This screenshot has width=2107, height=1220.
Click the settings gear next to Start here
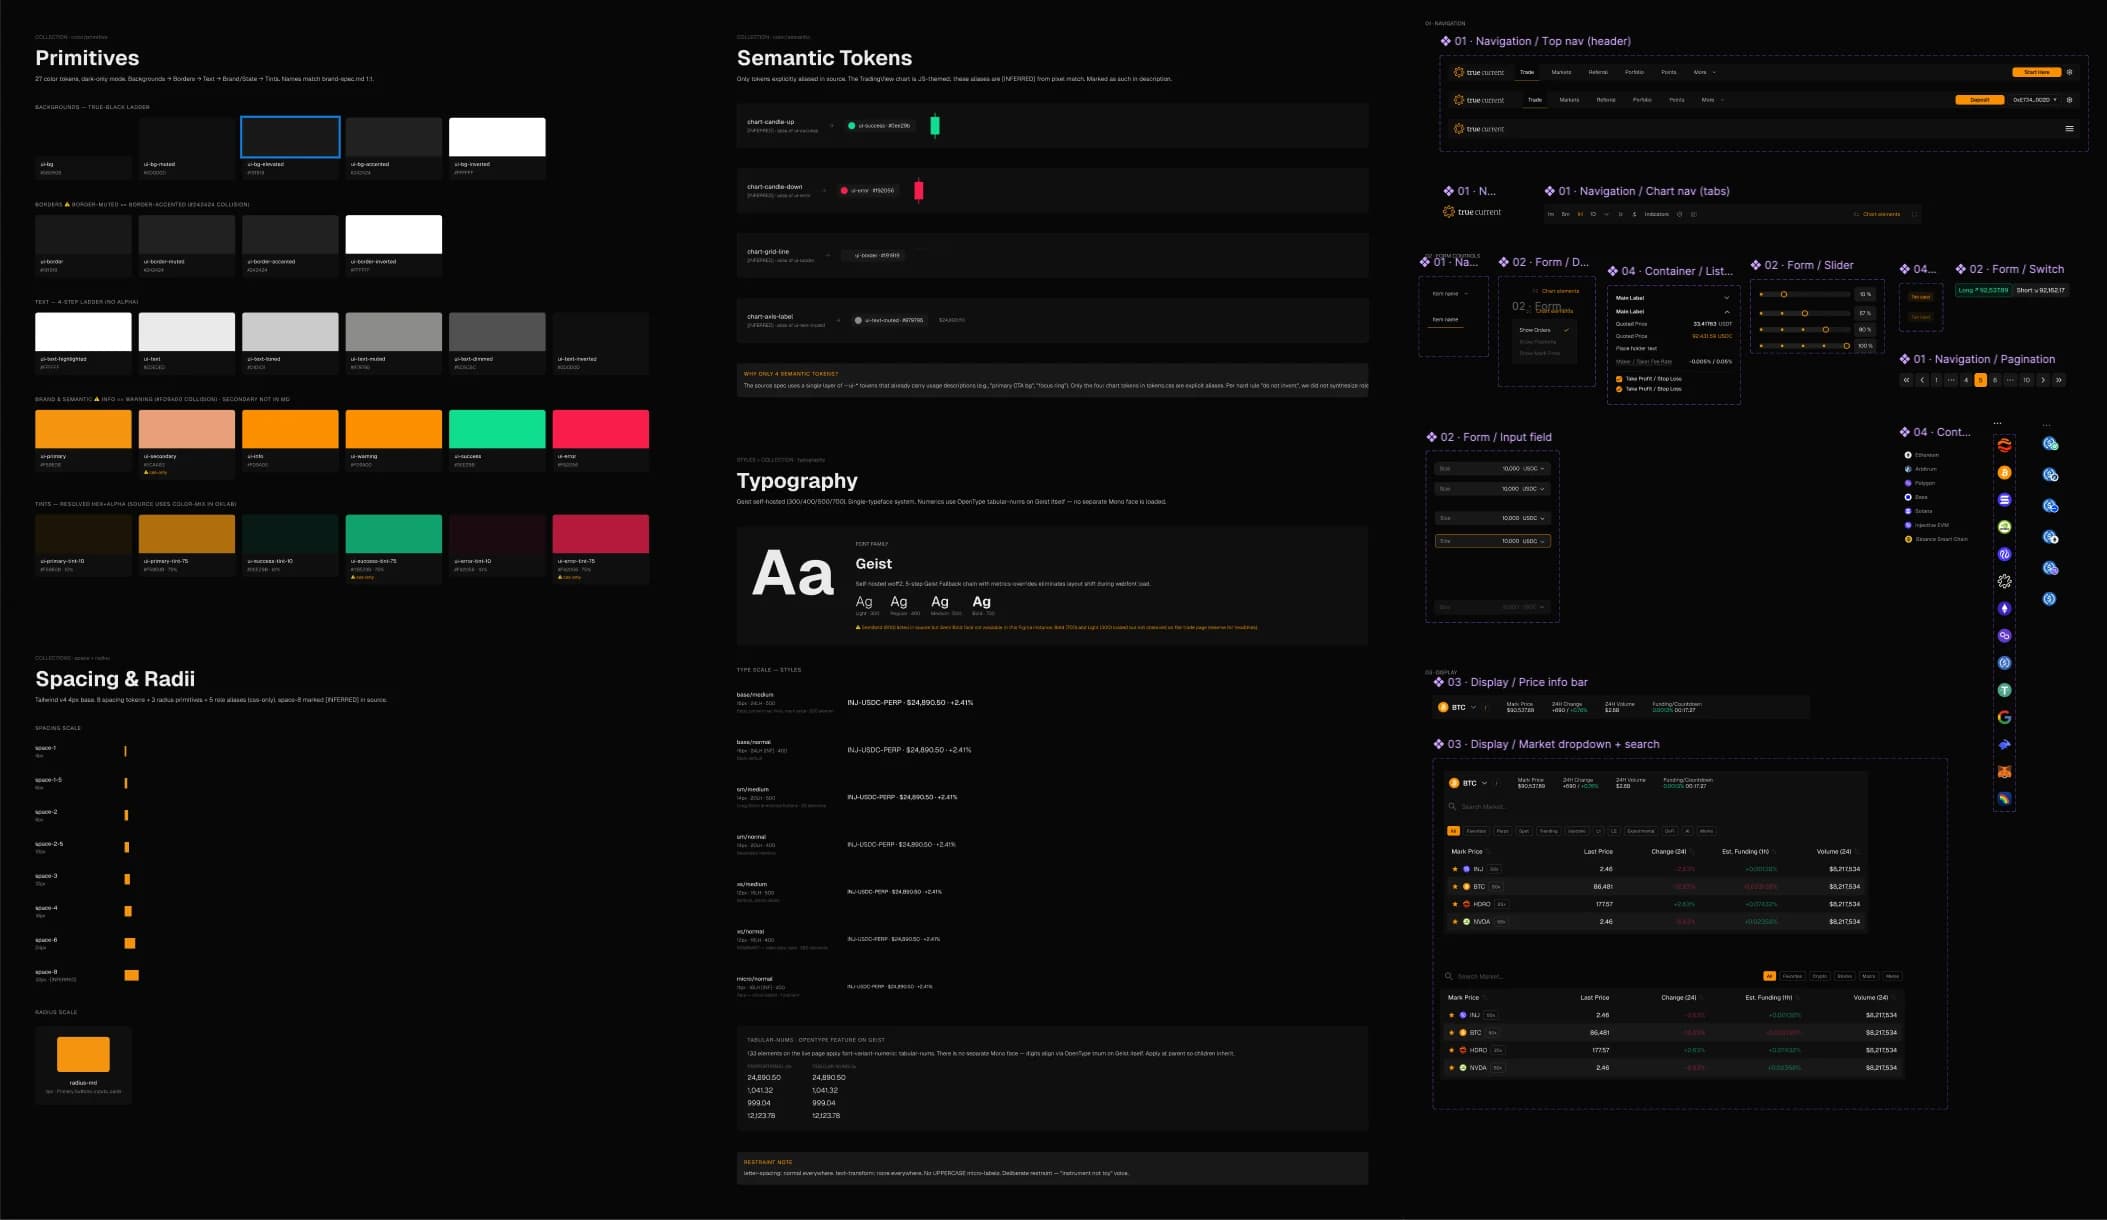tap(2069, 72)
